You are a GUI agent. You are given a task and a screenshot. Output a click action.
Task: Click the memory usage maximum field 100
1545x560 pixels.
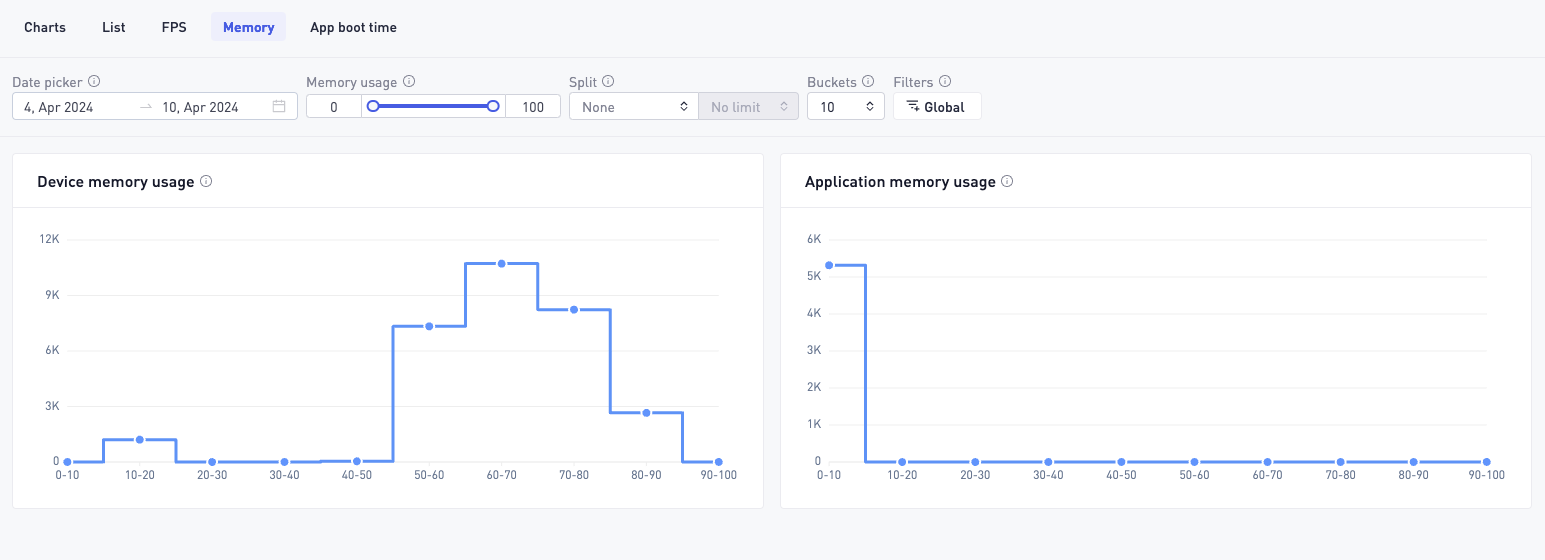[533, 106]
